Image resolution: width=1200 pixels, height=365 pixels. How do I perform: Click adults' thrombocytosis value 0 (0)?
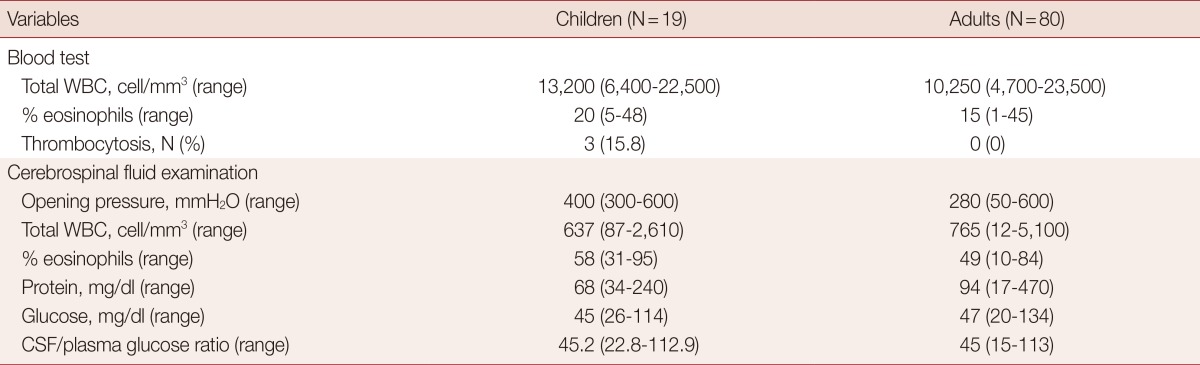point(1015,144)
